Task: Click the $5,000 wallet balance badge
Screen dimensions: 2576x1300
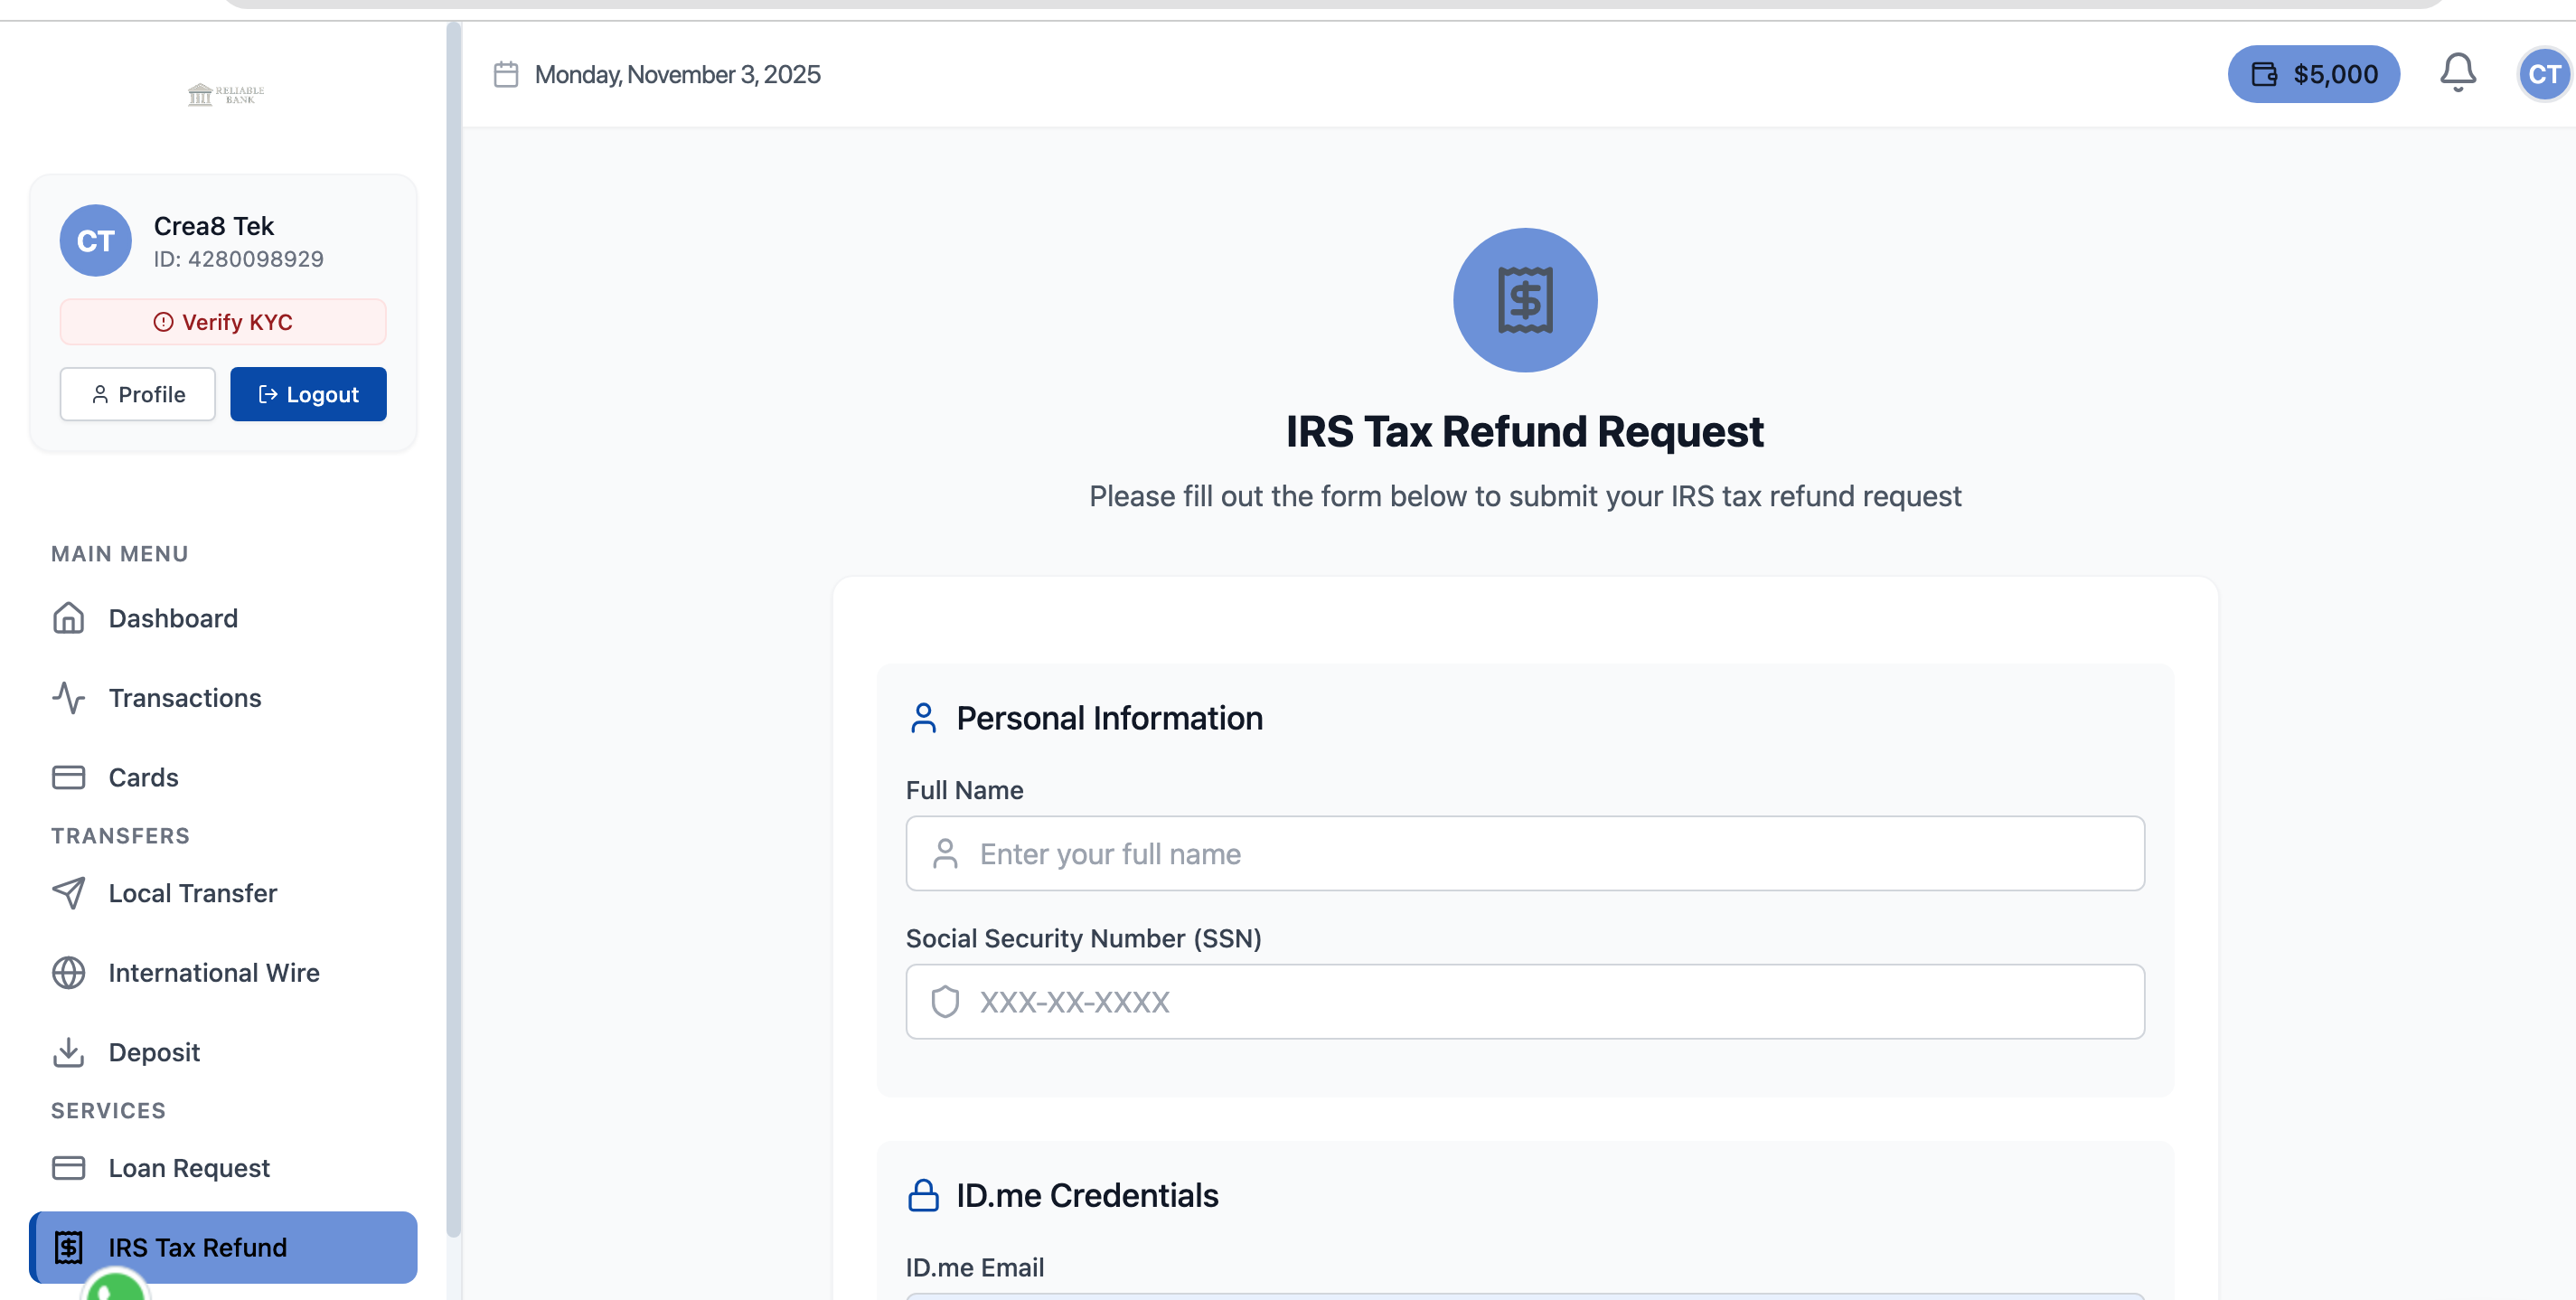Action: point(2312,74)
